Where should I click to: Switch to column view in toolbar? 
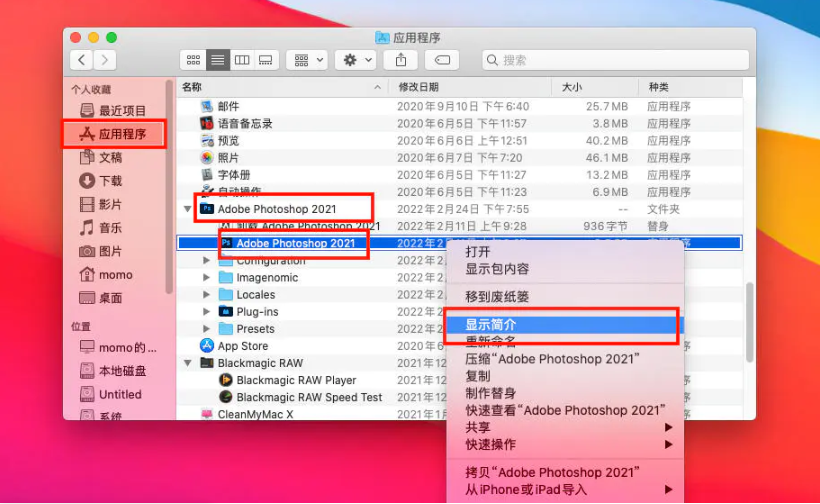(x=241, y=60)
